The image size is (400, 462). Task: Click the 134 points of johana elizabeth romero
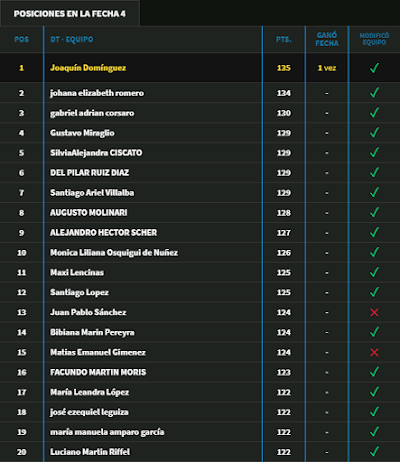point(284,93)
